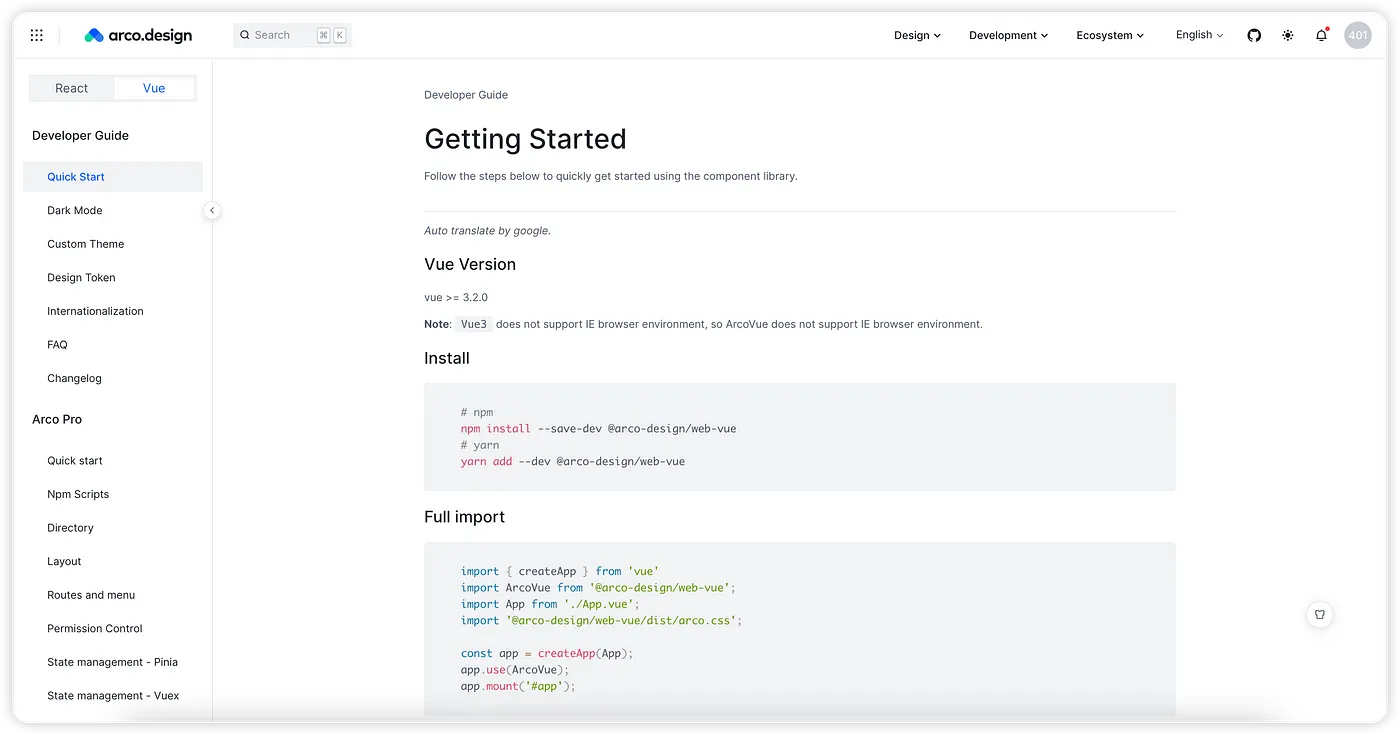Focus the Search input field

coord(292,35)
